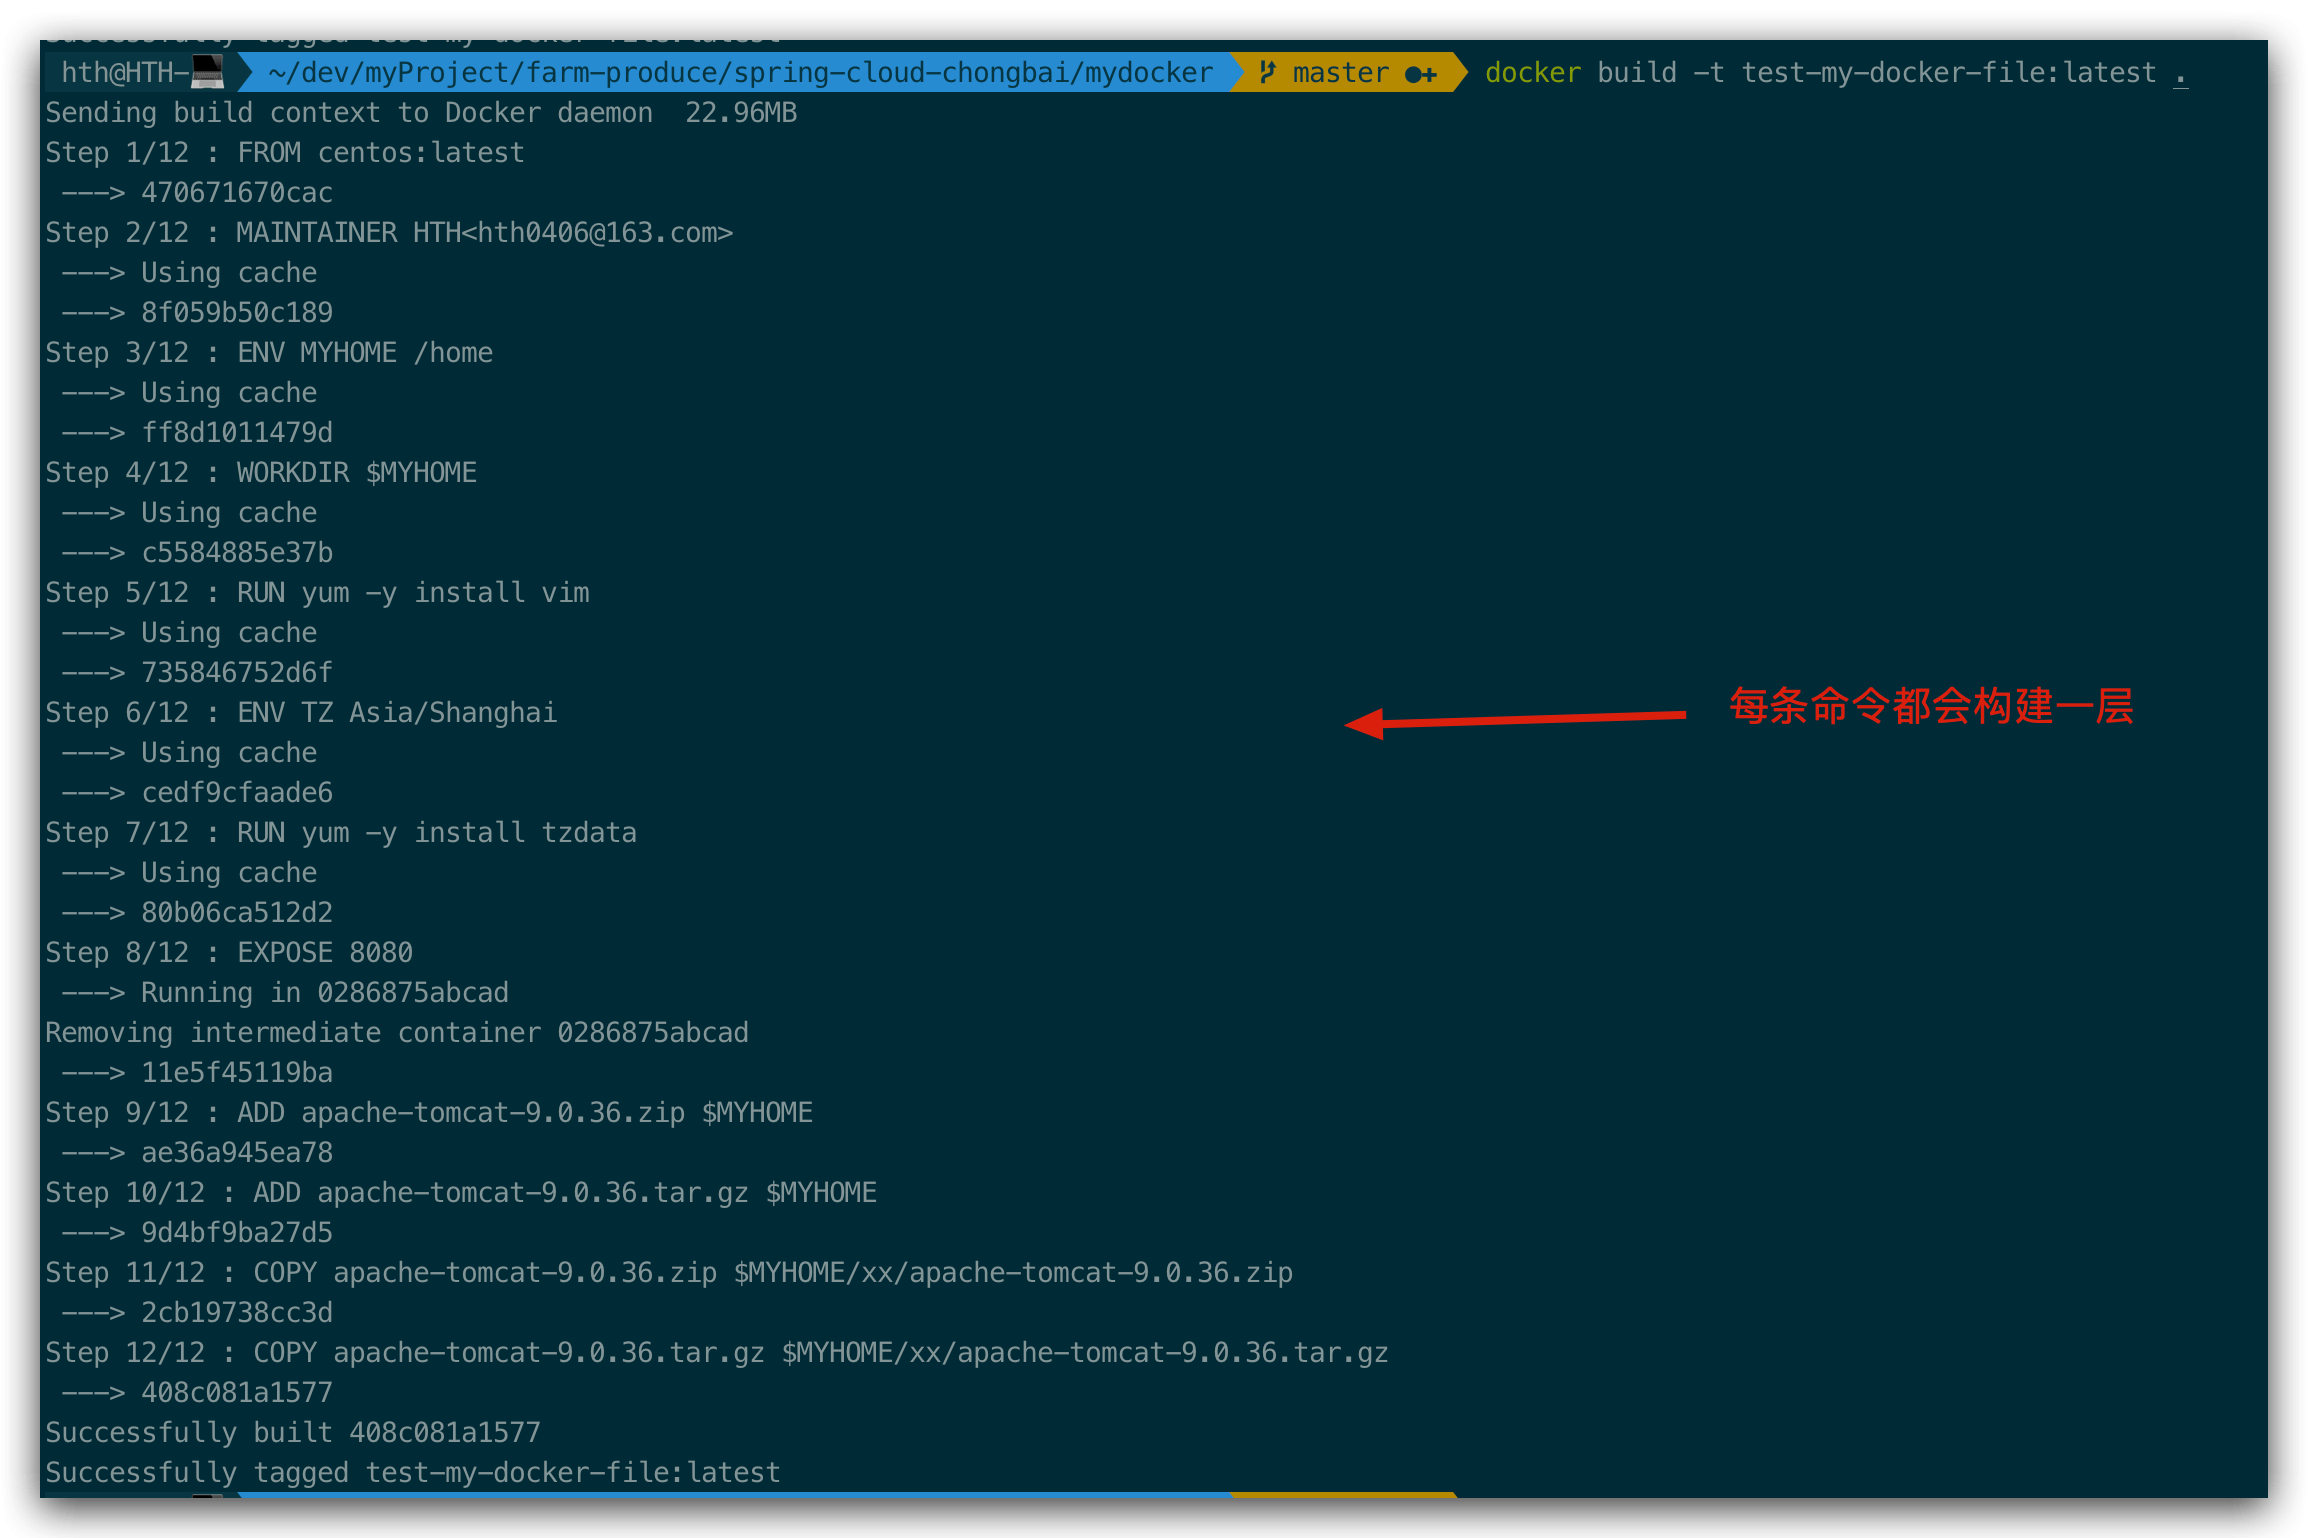The image size is (2308, 1538).
Task: Click layer ID 735846752d6f
Action: coord(237,673)
